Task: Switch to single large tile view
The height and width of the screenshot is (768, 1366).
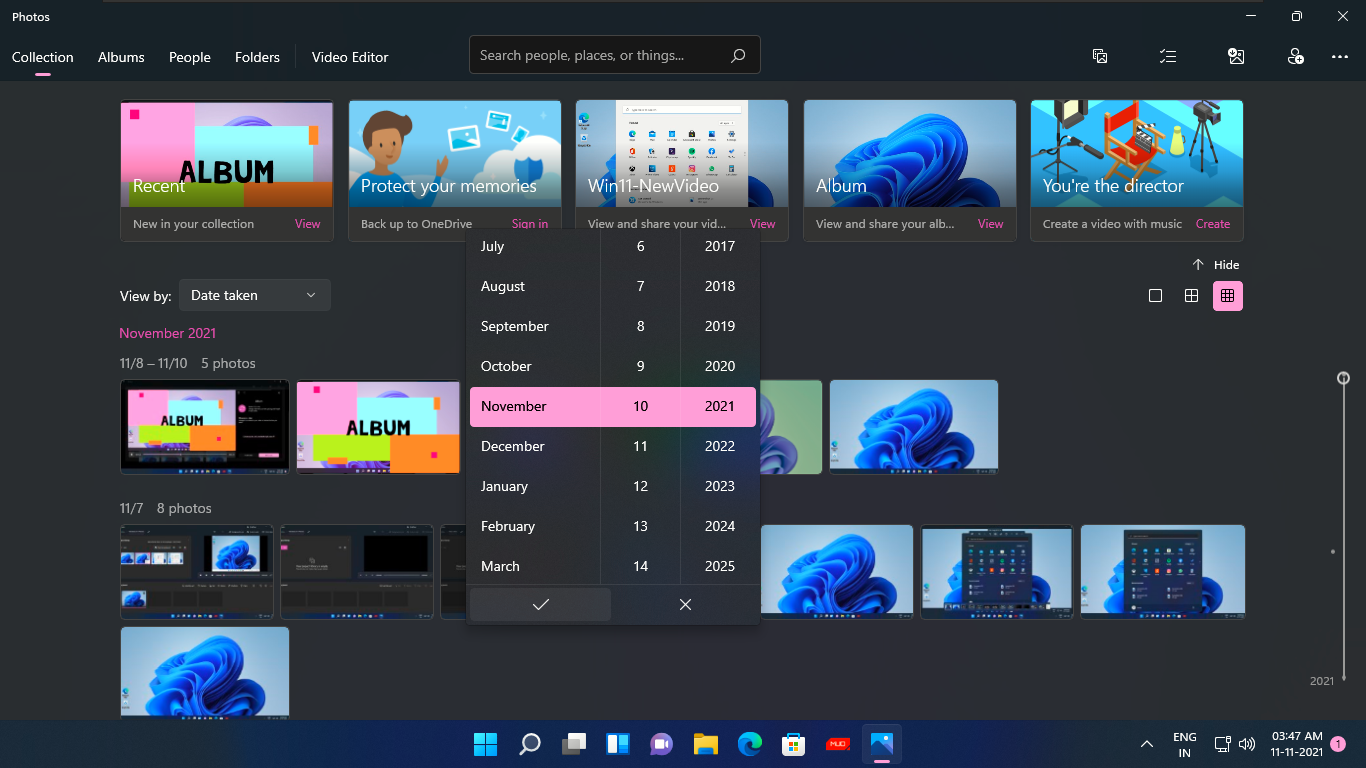Action: pos(1155,296)
